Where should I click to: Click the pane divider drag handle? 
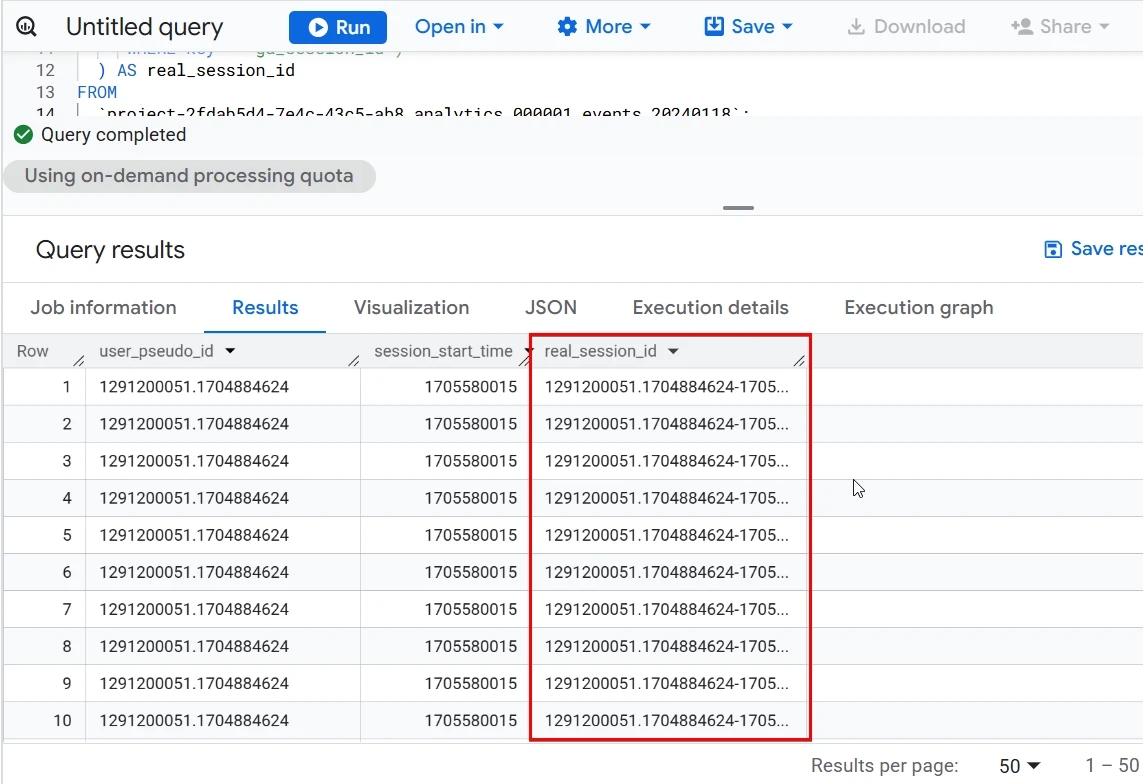click(738, 208)
